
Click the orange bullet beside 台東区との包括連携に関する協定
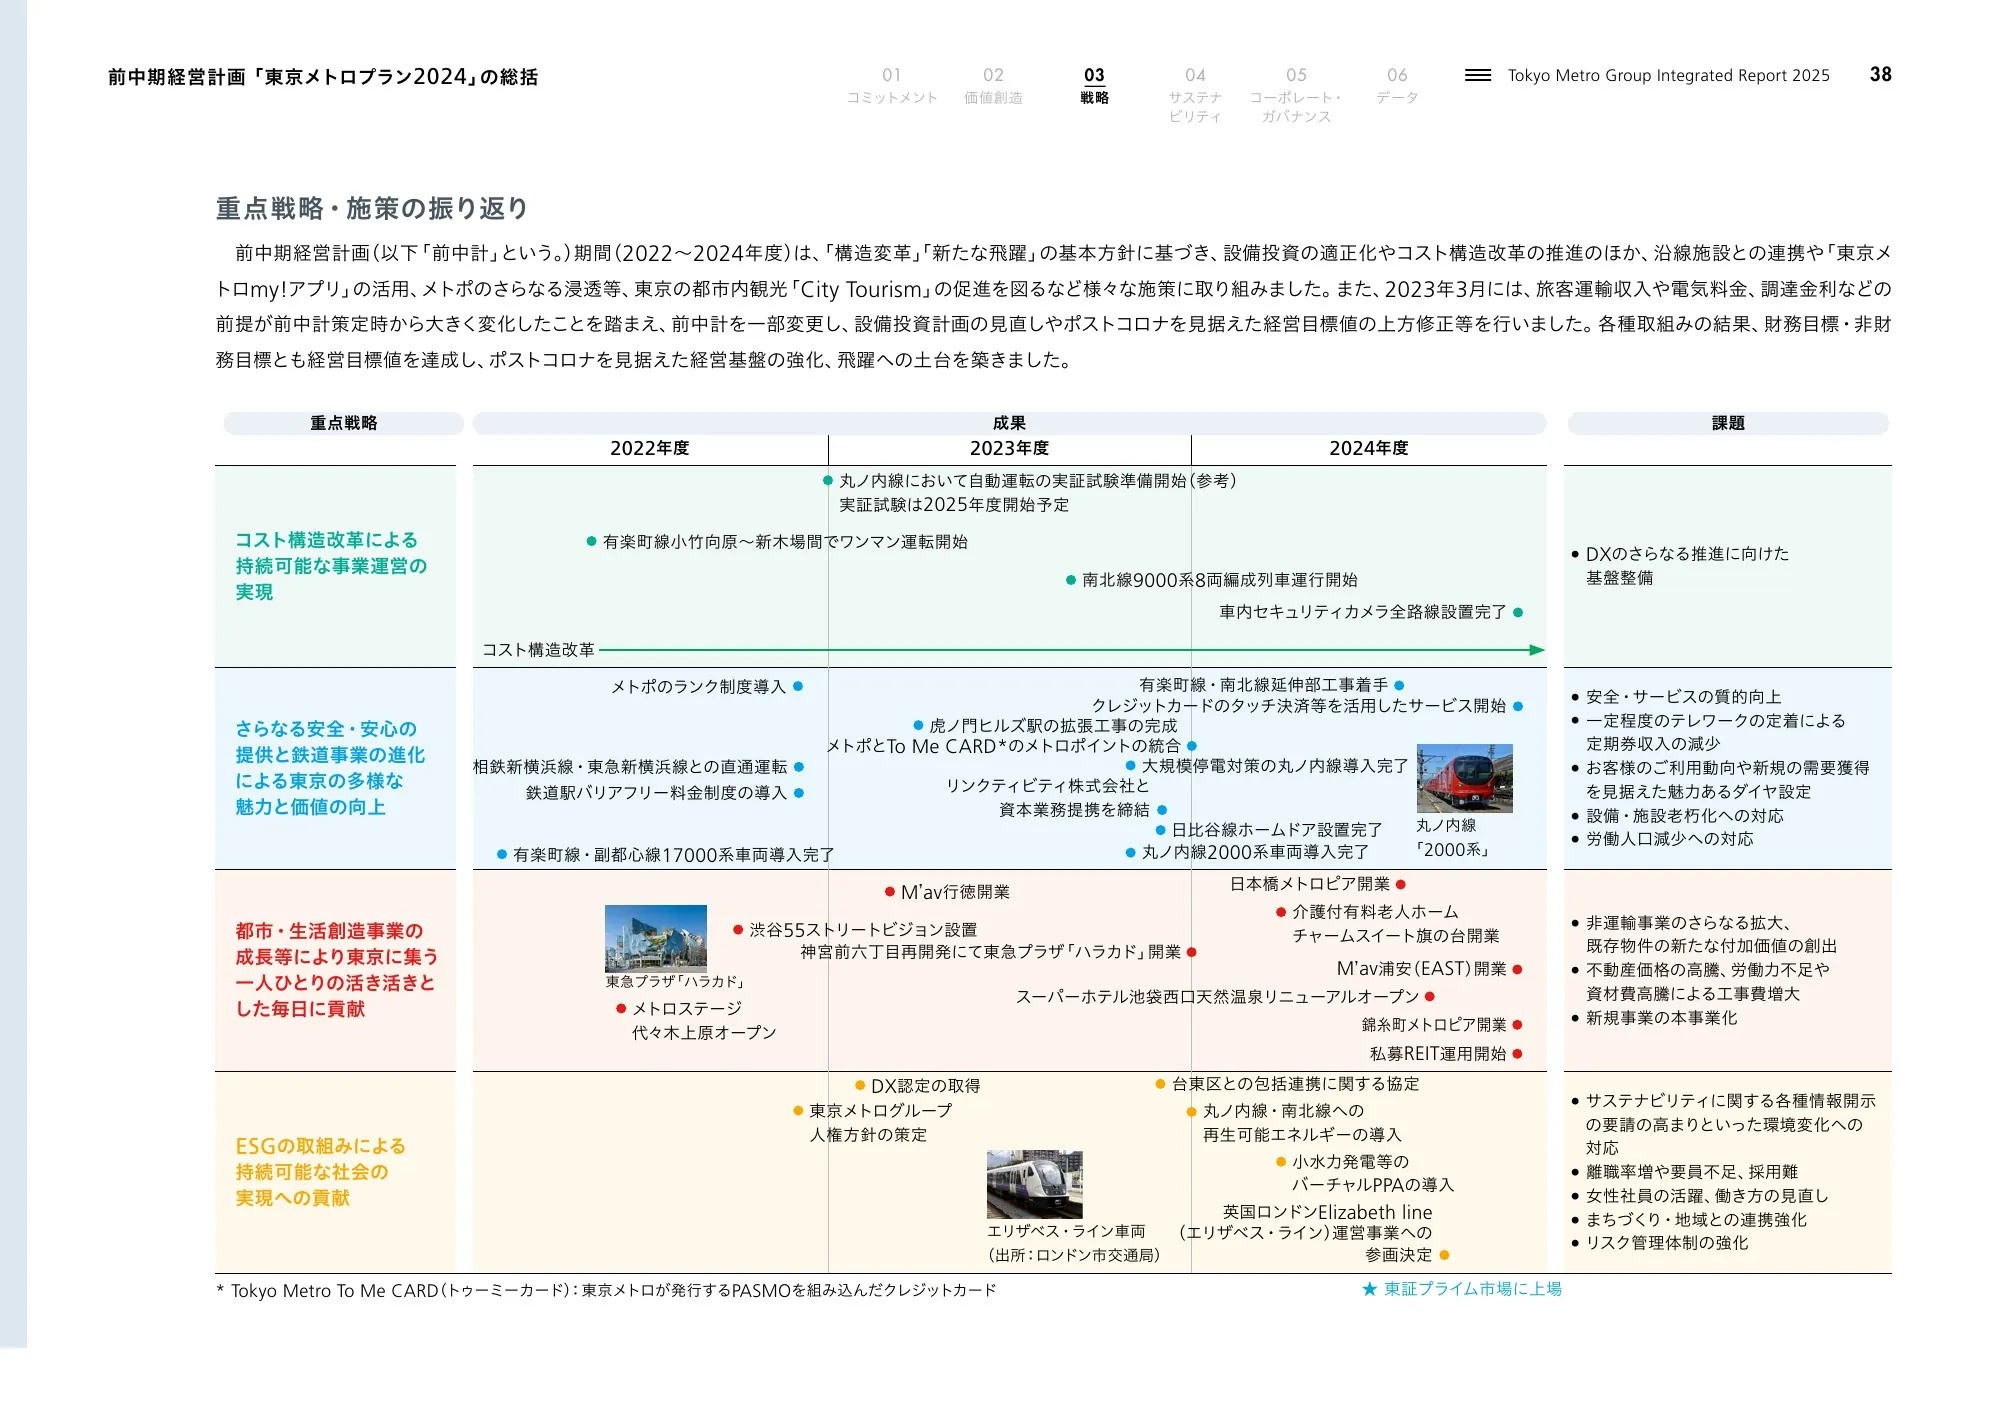click(x=1160, y=1083)
